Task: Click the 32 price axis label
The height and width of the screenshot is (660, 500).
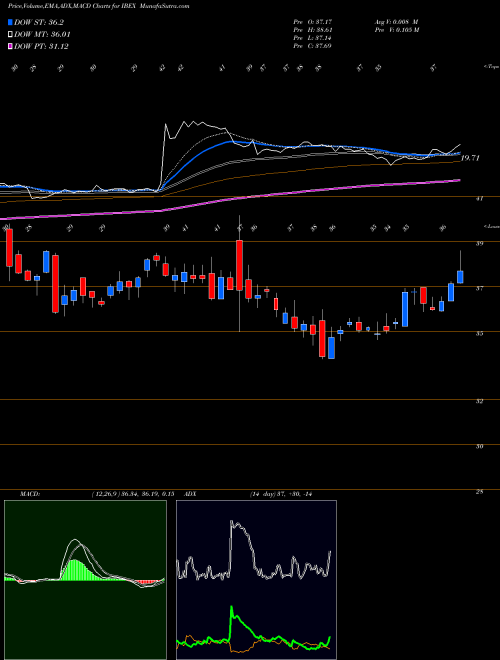Action: tap(479, 401)
